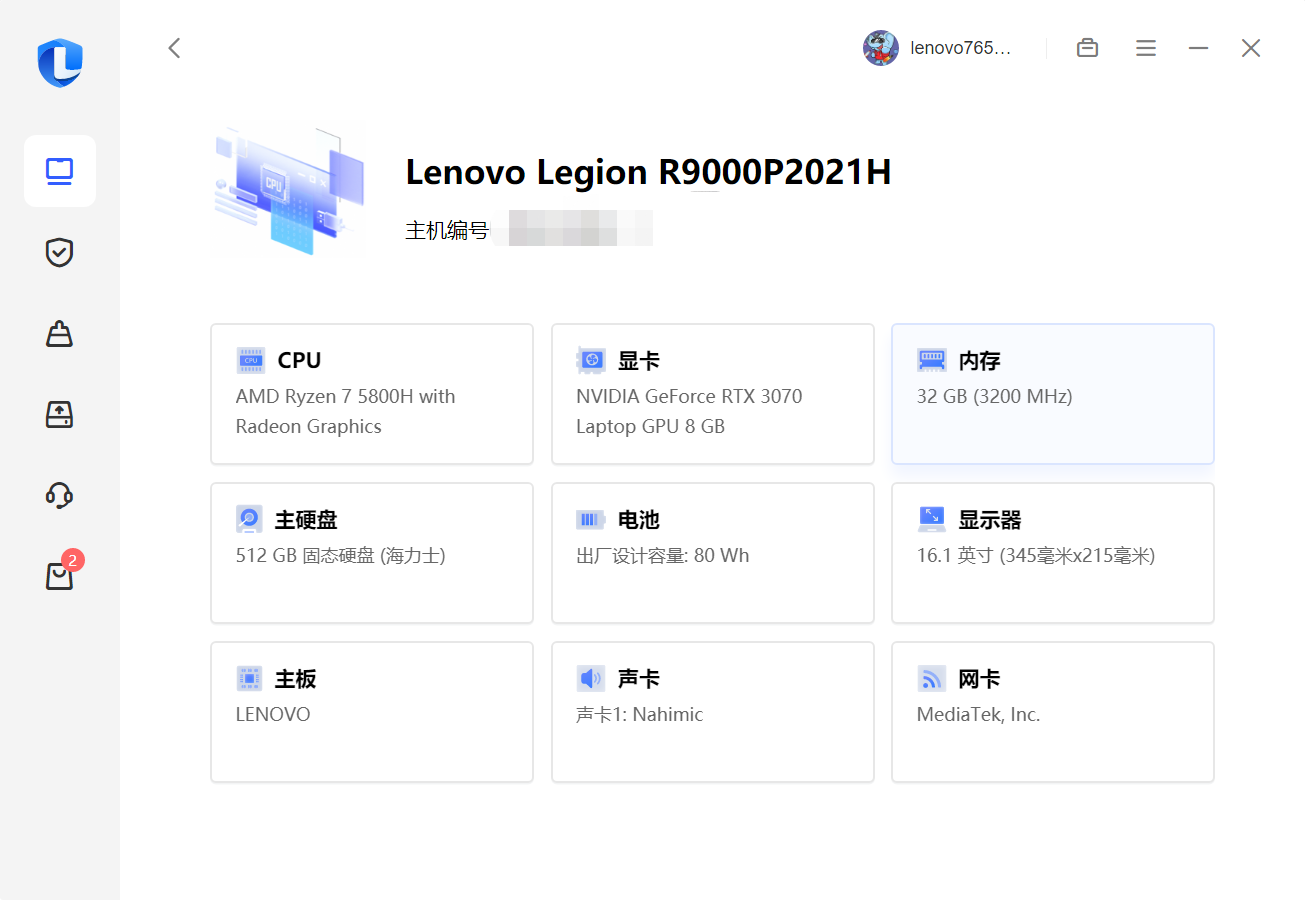Screen dimensions: 1305x900
Task: Open the 主板 card heading
Action: [x=296, y=679]
